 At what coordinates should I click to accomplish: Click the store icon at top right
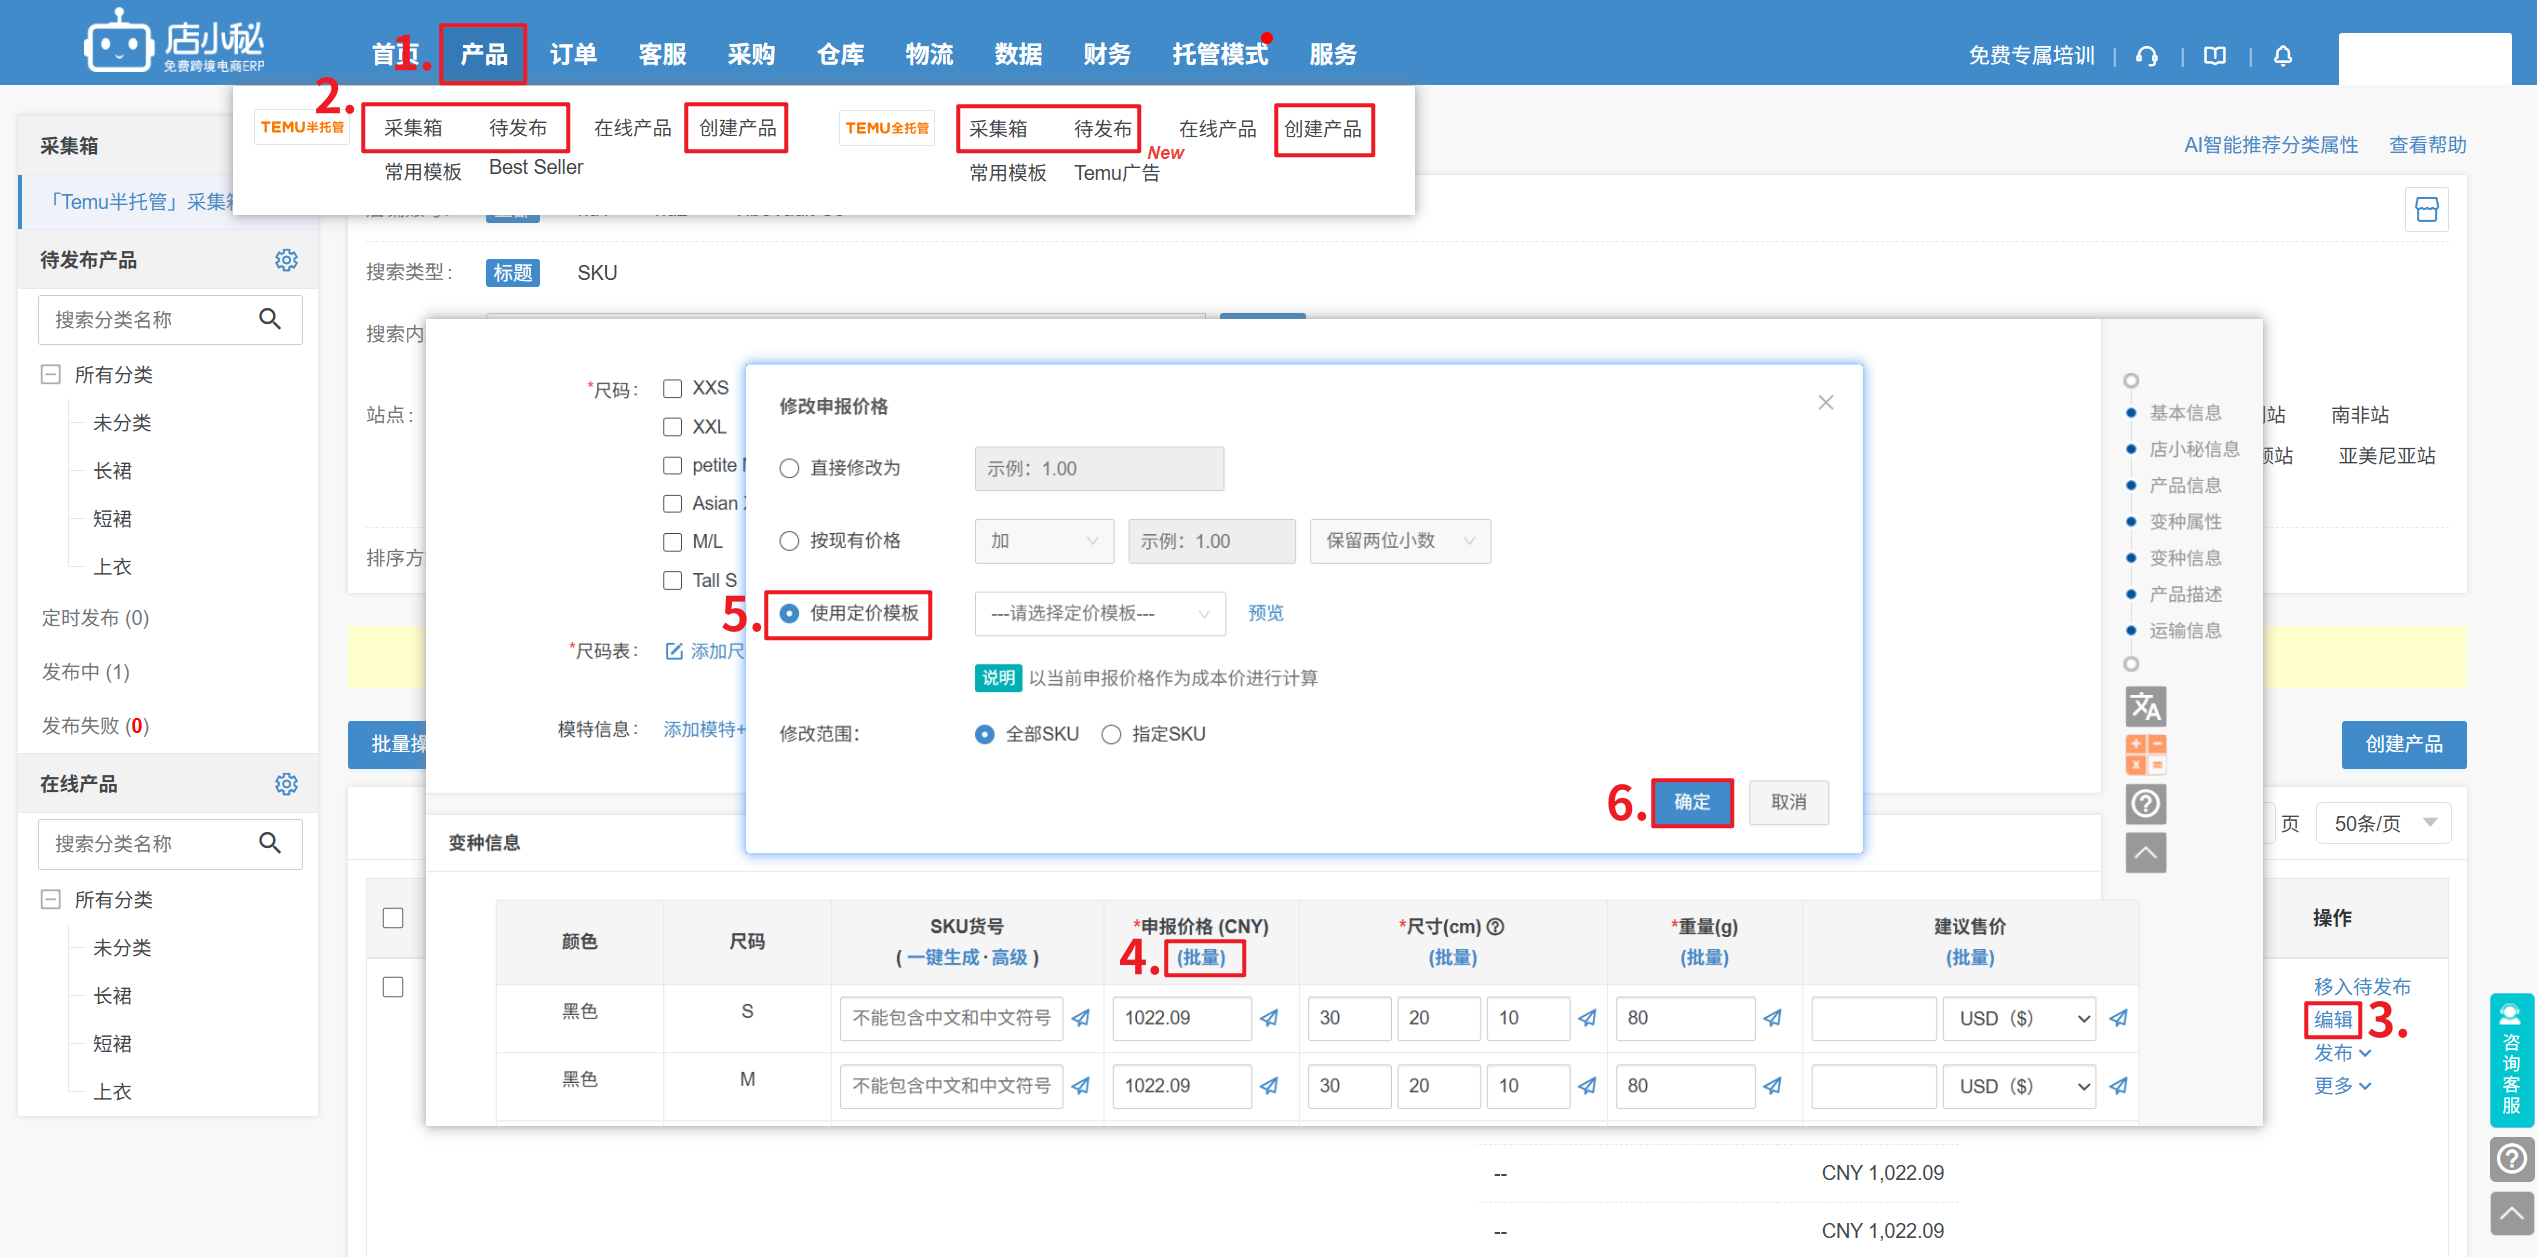2426,210
